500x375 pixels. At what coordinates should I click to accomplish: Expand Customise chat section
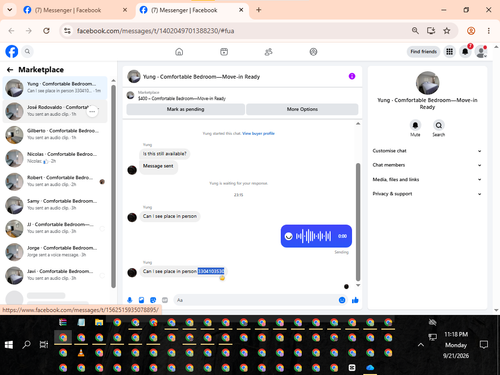point(427,151)
